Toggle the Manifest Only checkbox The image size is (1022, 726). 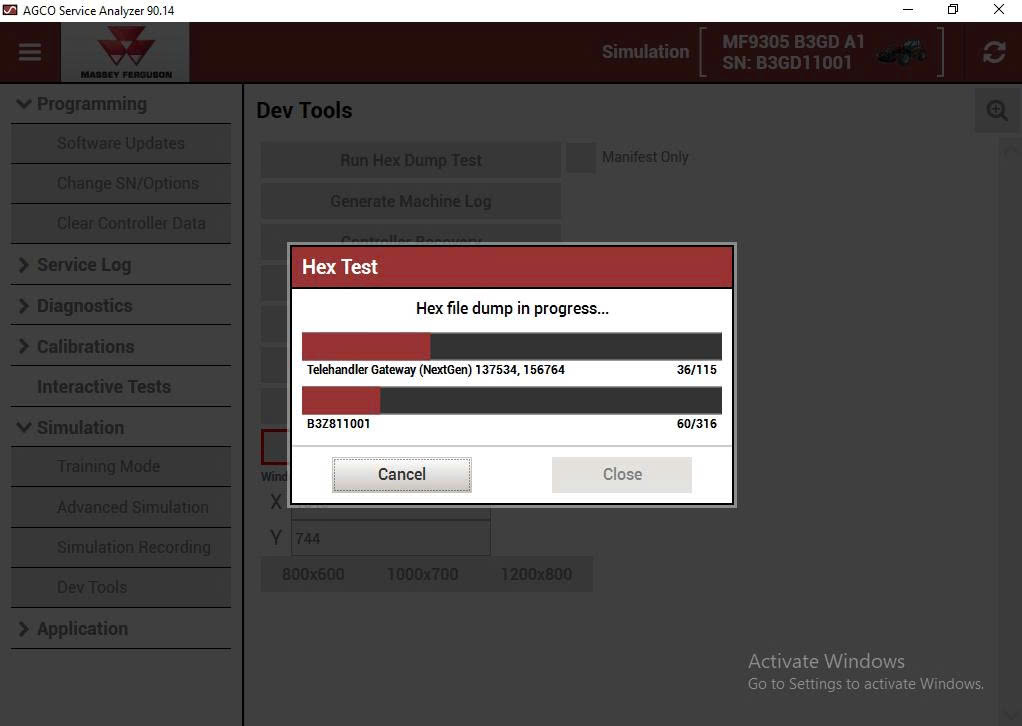[x=581, y=158]
